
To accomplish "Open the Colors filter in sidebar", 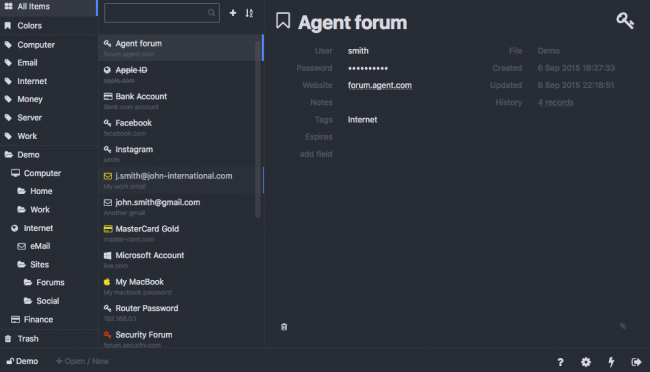I will pyautogui.click(x=48, y=26).
